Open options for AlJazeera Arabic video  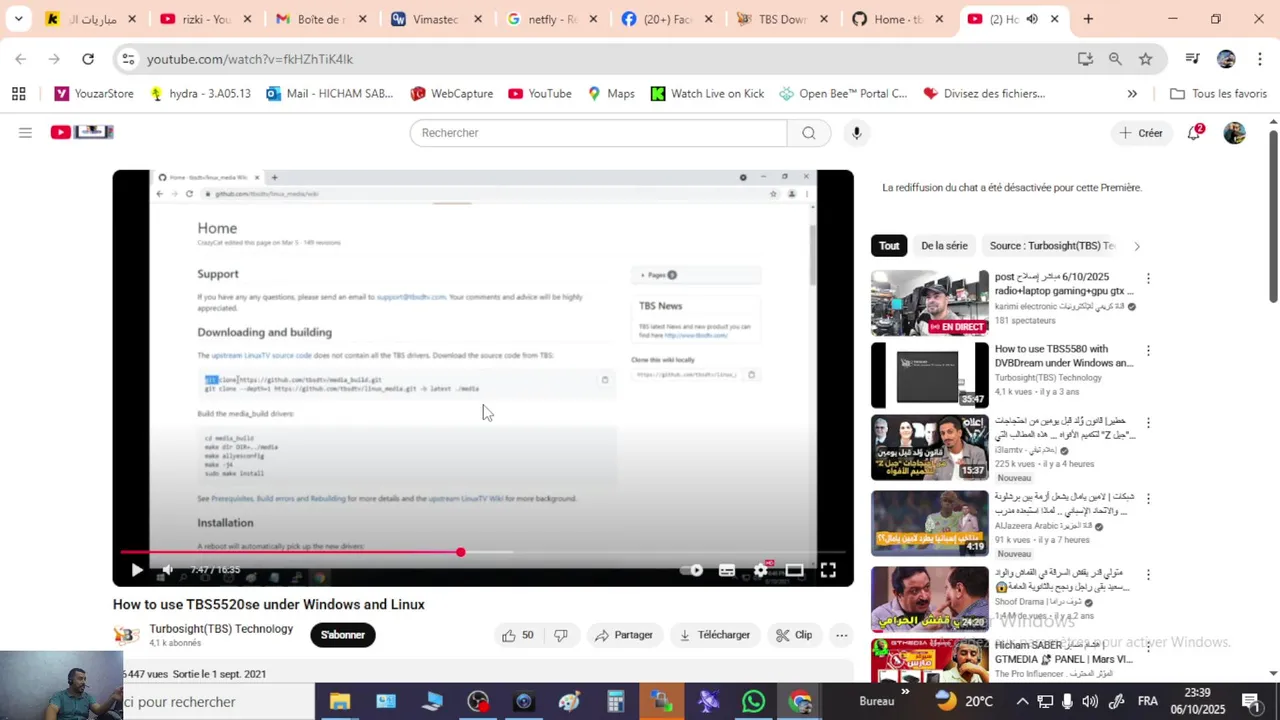click(x=1148, y=498)
